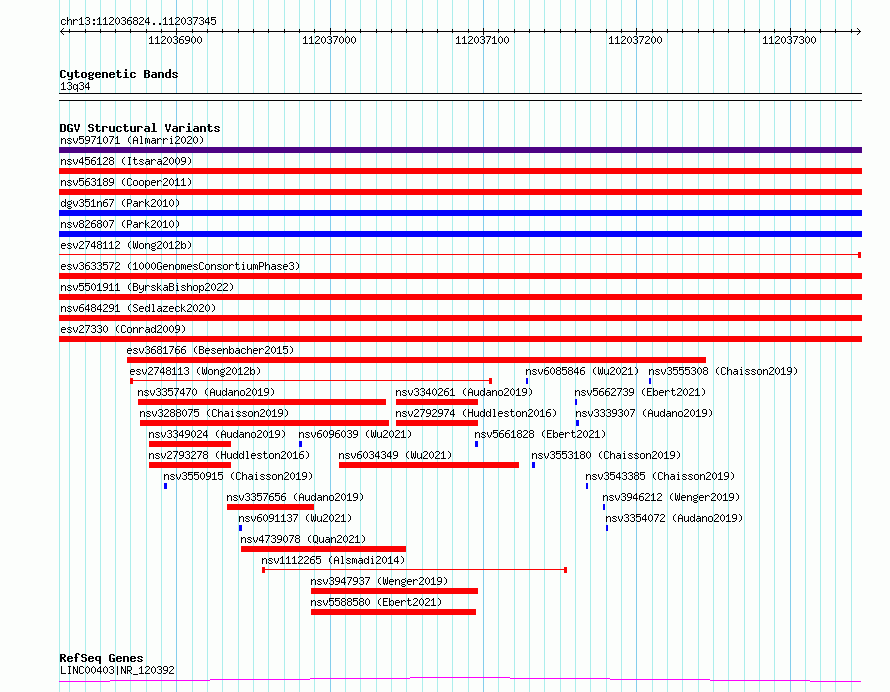Click the red nsv6034349 variant bar

(x=429, y=465)
